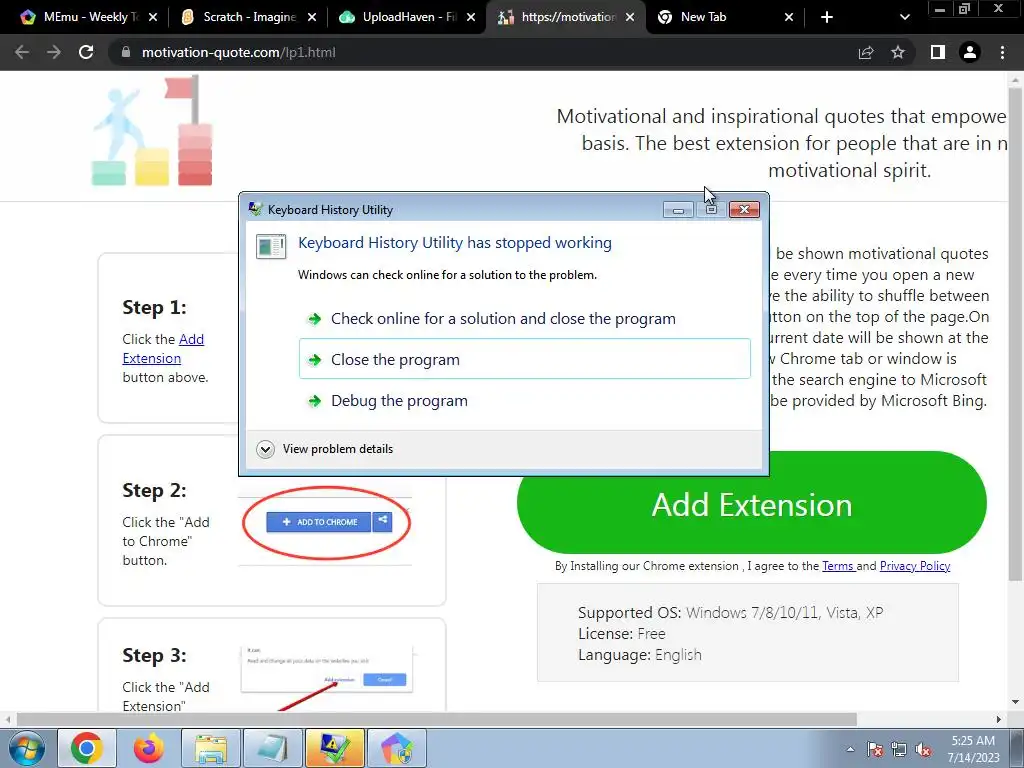The width and height of the screenshot is (1024, 768).
Task: Open a new browser tab
Action: [x=827, y=17]
